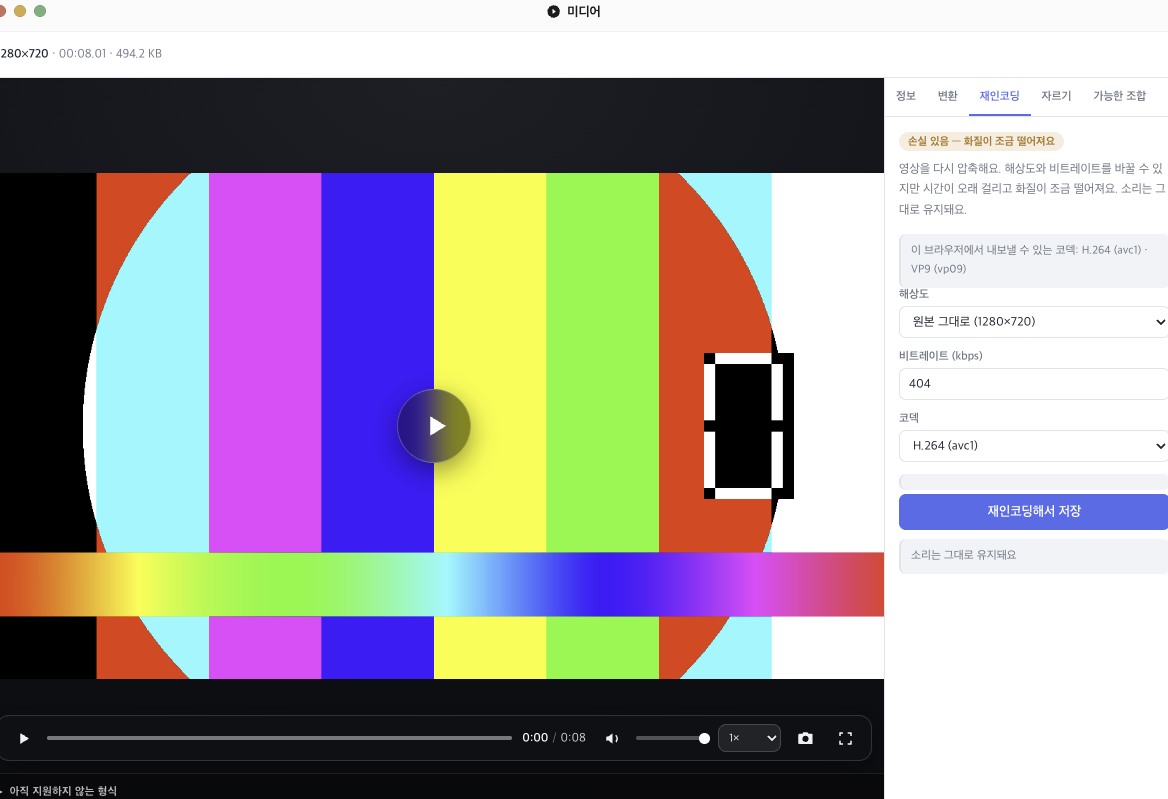
Task: Click the bitrate field showing 404
Action: [1033, 383]
